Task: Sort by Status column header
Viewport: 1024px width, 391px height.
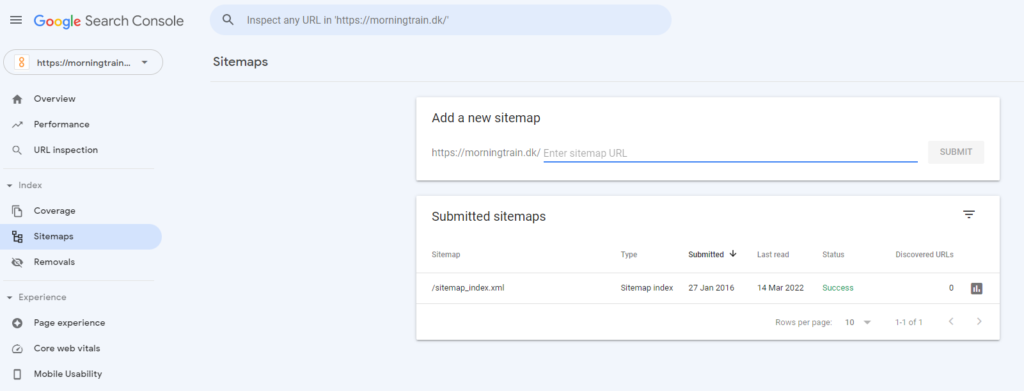Action: pyautogui.click(x=833, y=255)
